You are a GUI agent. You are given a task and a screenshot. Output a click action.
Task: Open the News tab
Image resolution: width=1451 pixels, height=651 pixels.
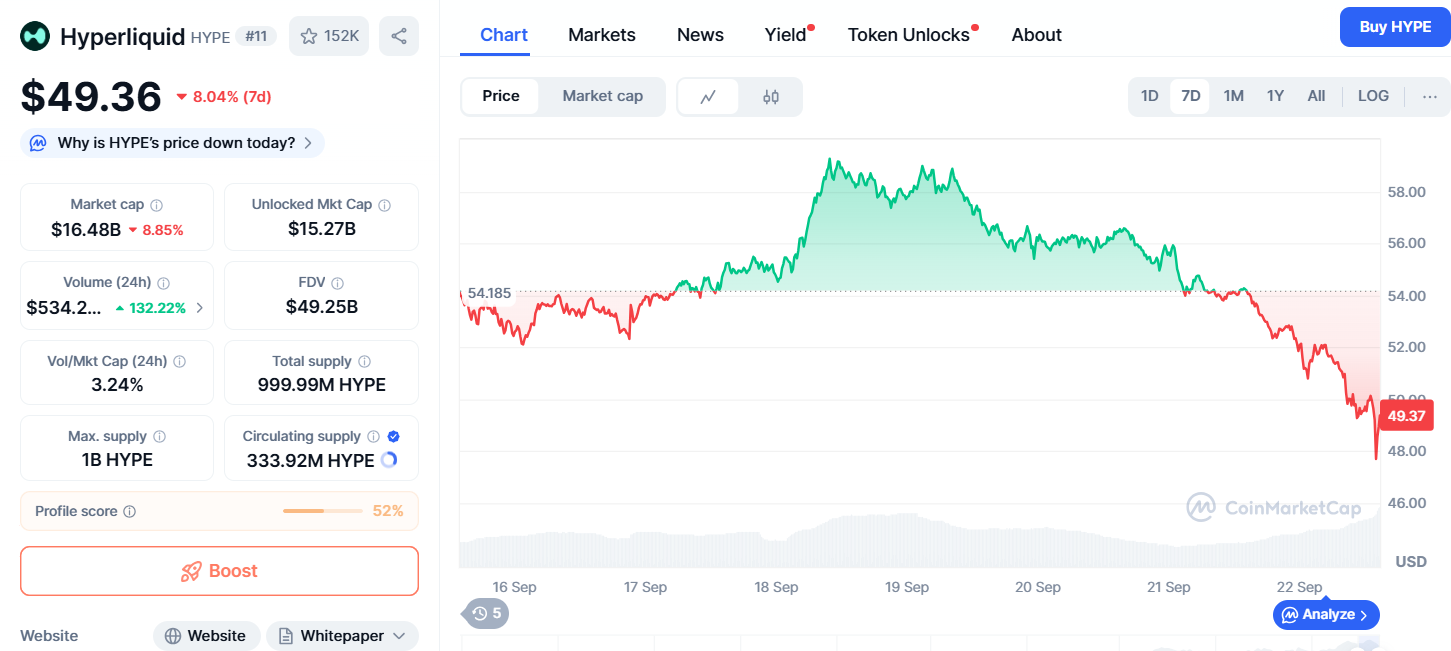pos(700,35)
